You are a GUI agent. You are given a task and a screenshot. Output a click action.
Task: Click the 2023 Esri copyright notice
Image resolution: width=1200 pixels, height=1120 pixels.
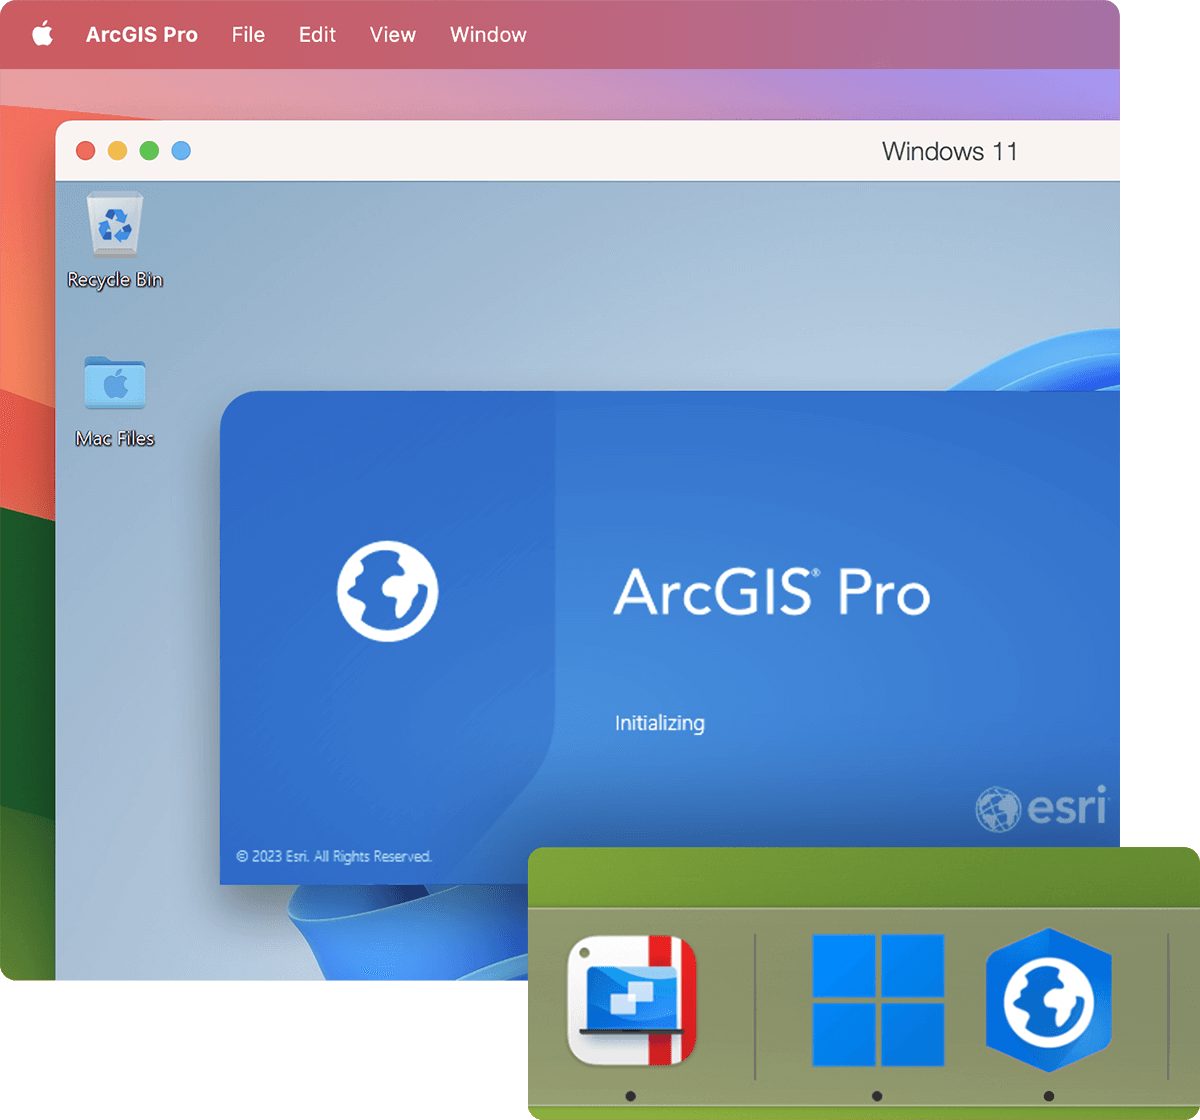click(x=334, y=856)
